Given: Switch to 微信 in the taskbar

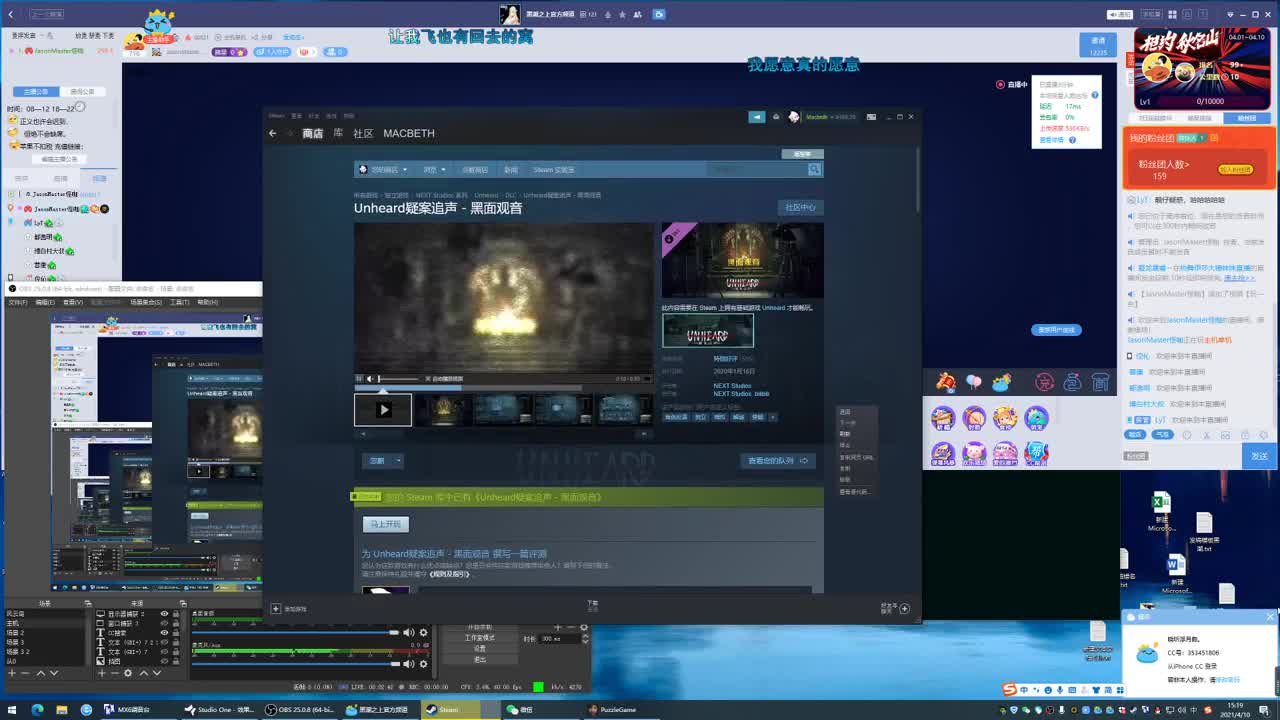Looking at the screenshot, I should click(541, 710).
